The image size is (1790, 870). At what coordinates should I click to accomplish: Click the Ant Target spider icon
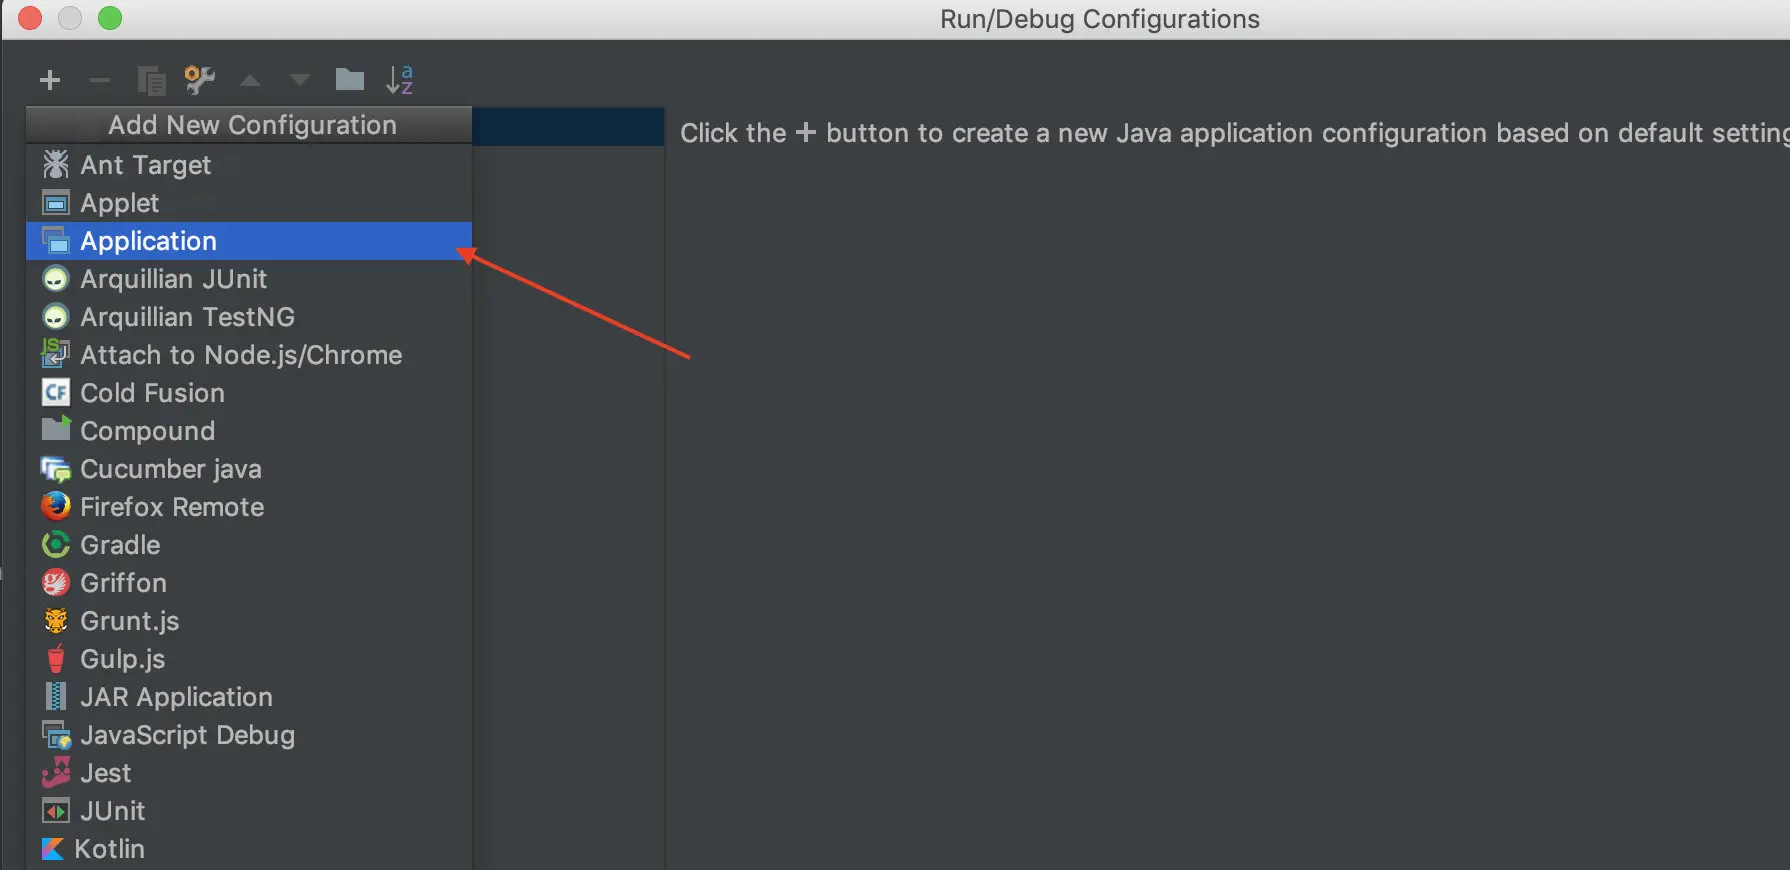pos(56,164)
